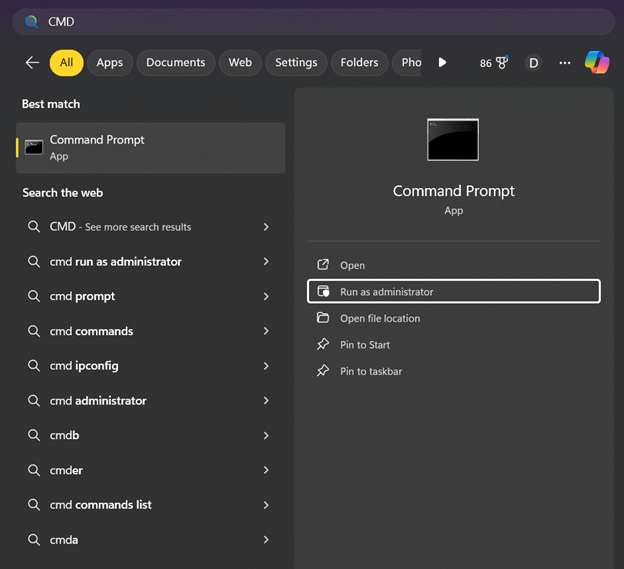Choose Run as administrator
624x569 pixels.
[454, 291]
